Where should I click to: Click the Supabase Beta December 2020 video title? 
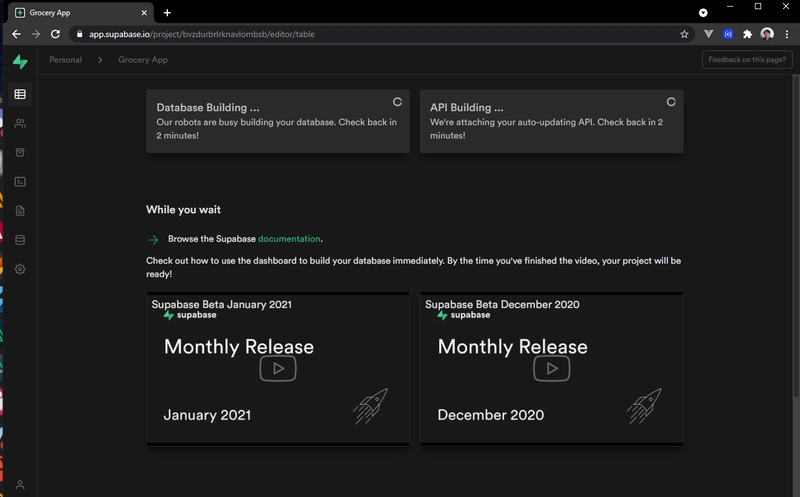(502, 305)
